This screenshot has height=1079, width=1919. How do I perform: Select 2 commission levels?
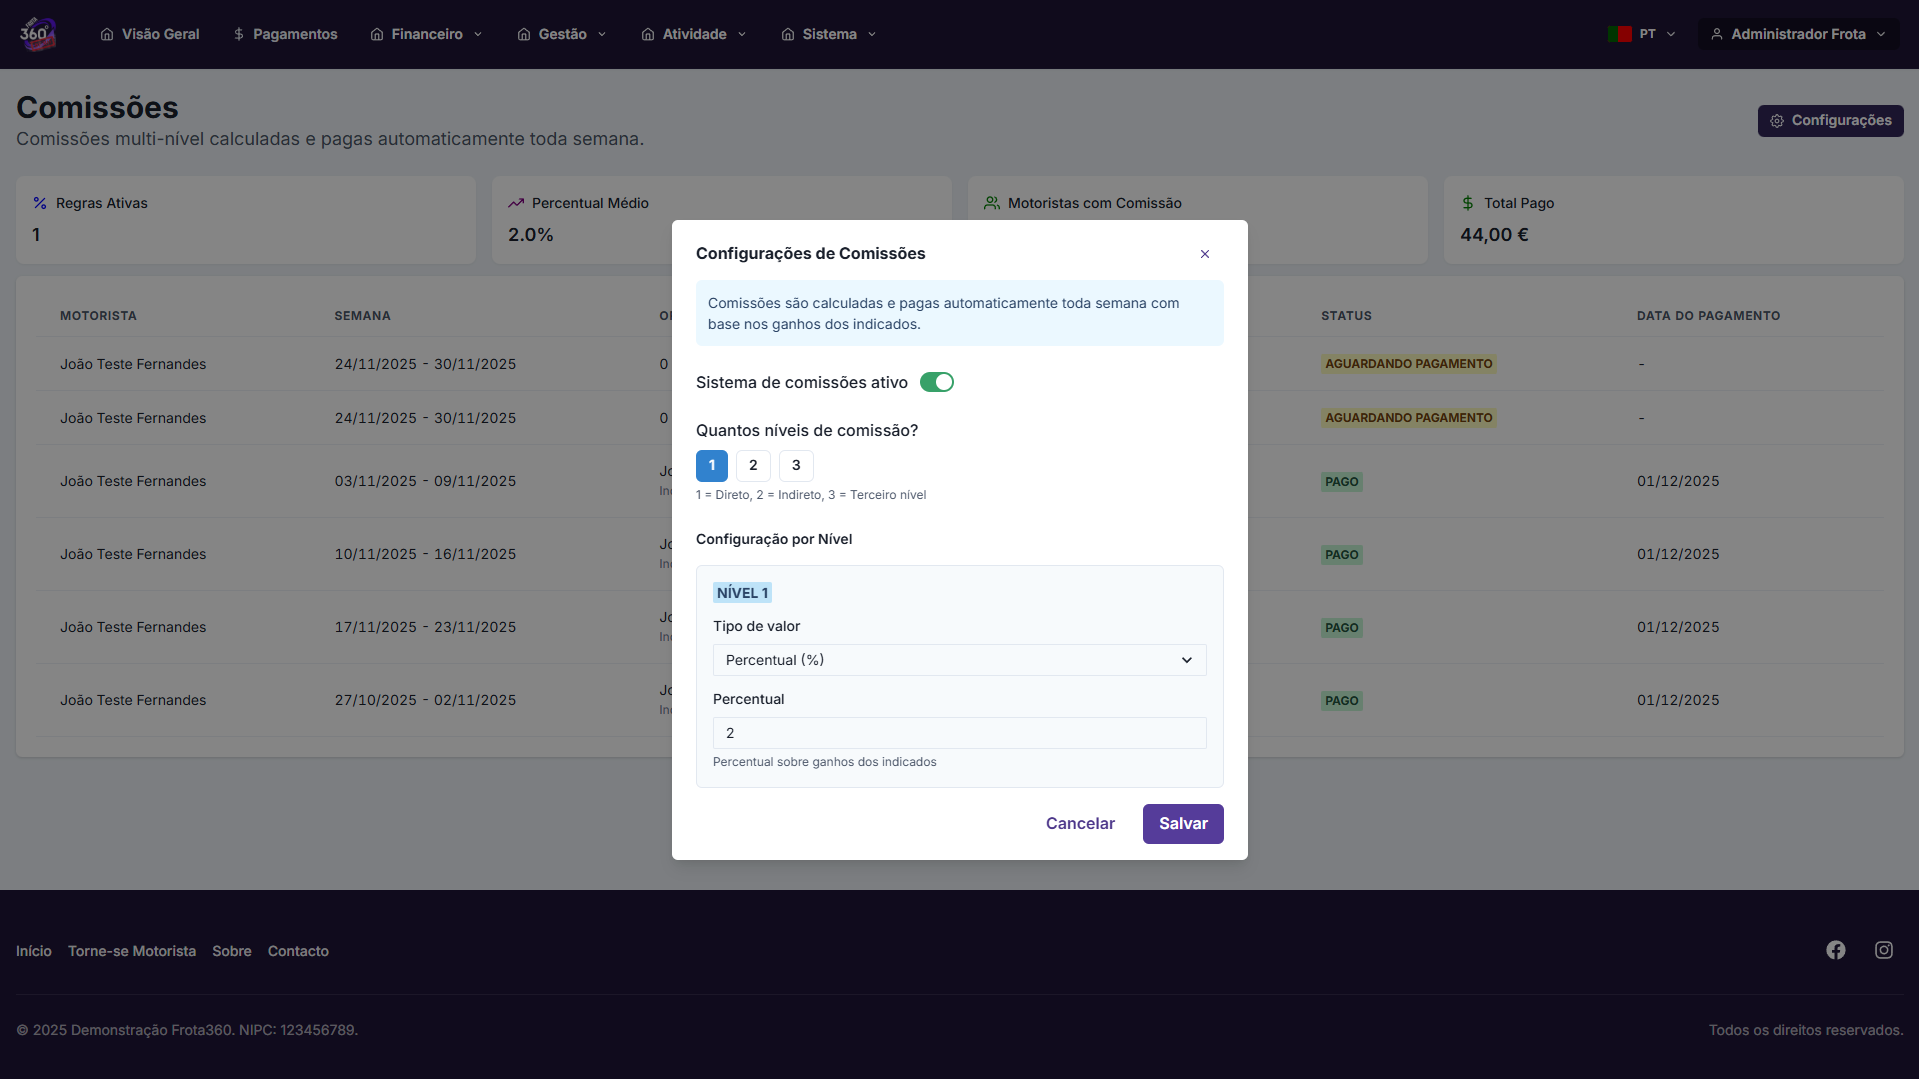click(753, 465)
